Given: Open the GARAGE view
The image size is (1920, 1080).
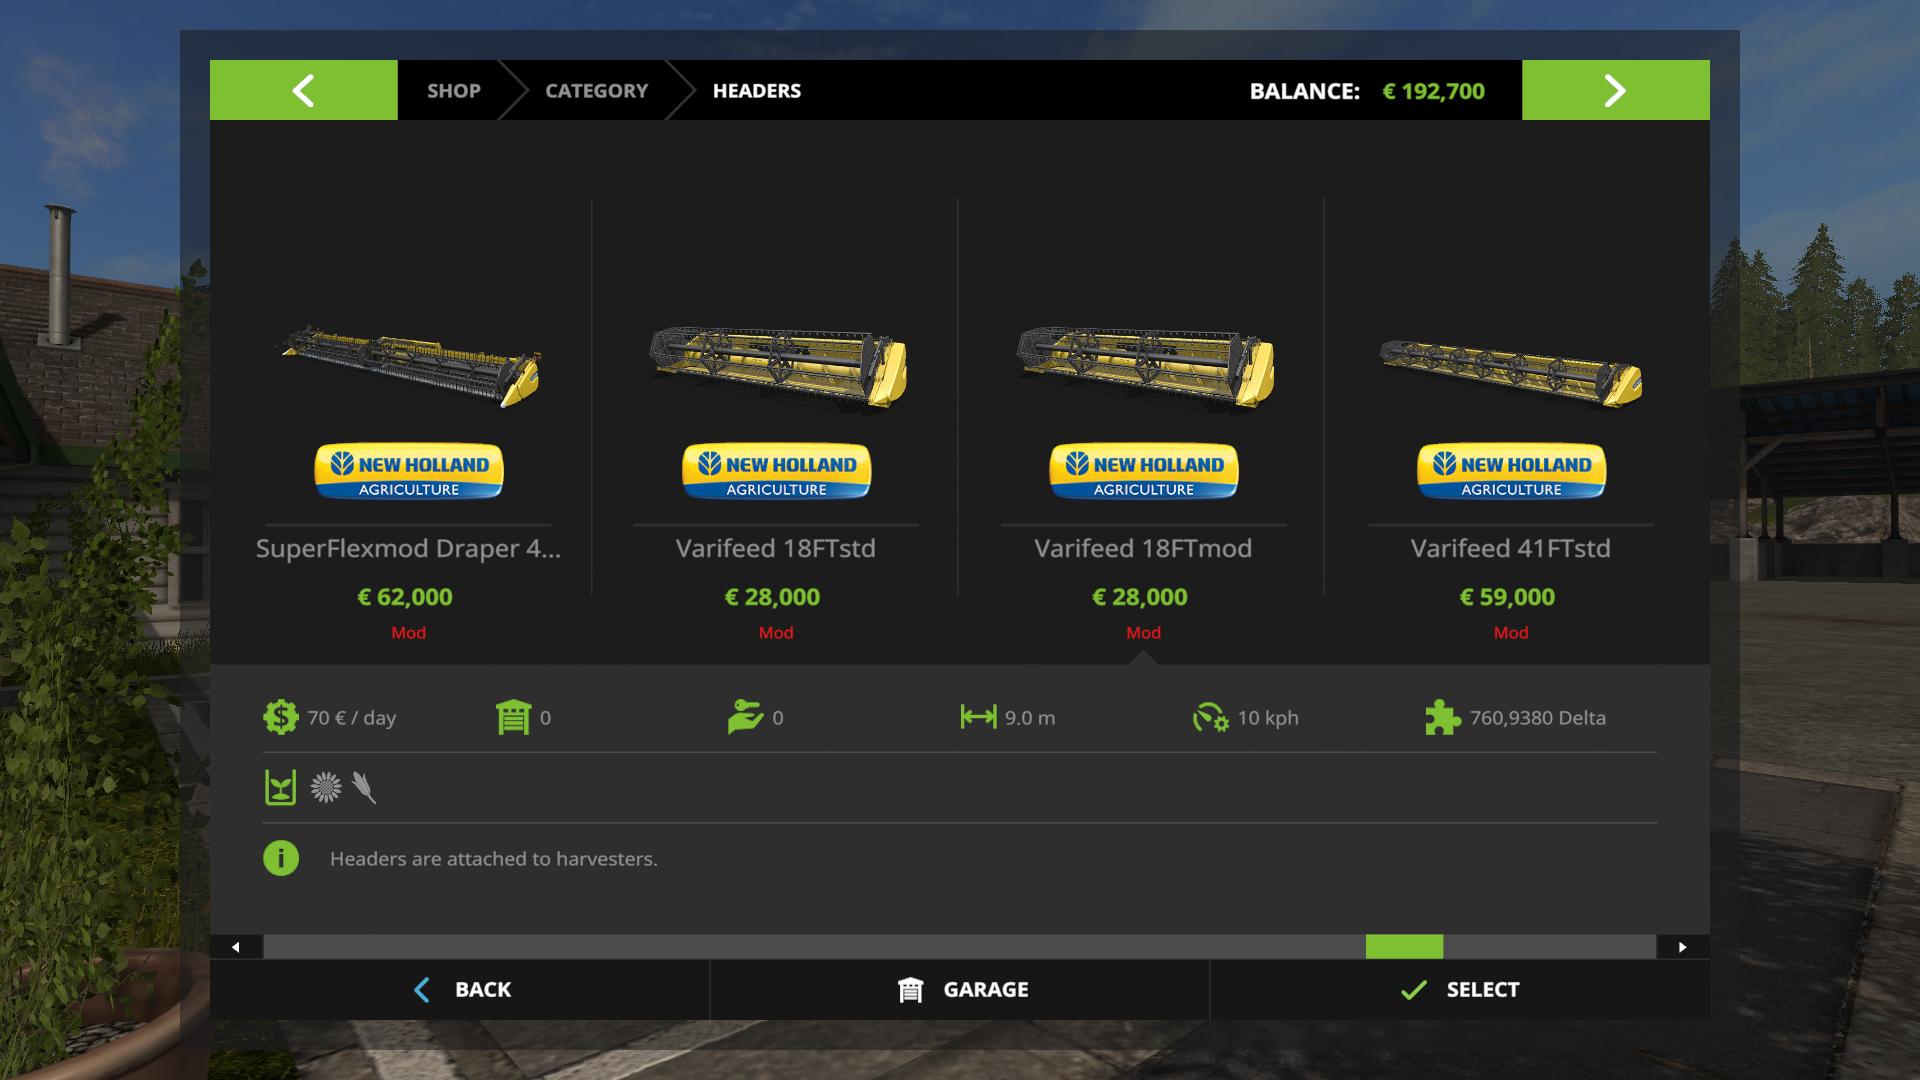Looking at the screenshot, I should click(x=960, y=990).
